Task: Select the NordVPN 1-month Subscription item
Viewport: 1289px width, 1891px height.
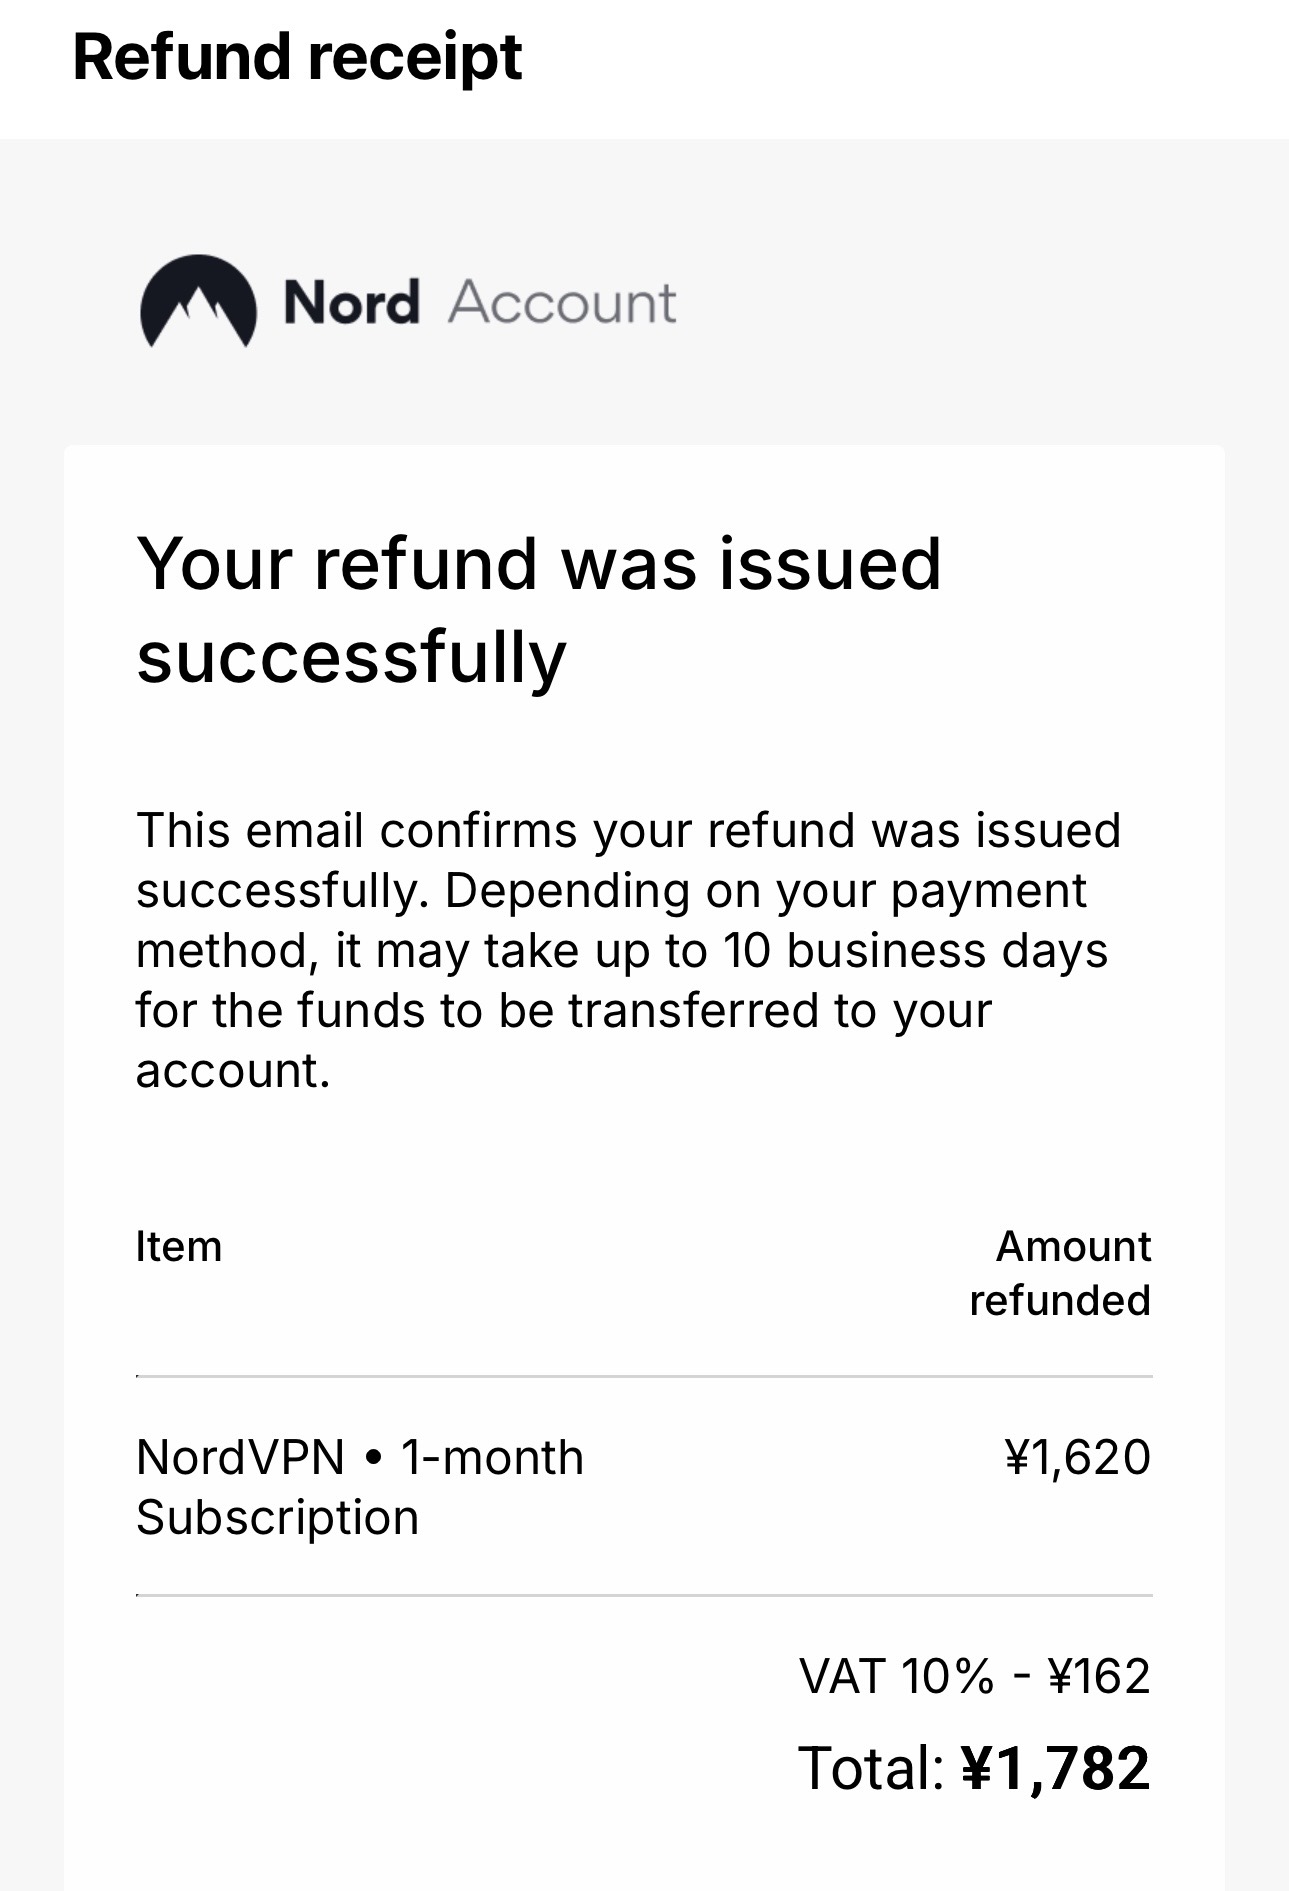Action: tap(359, 1486)
